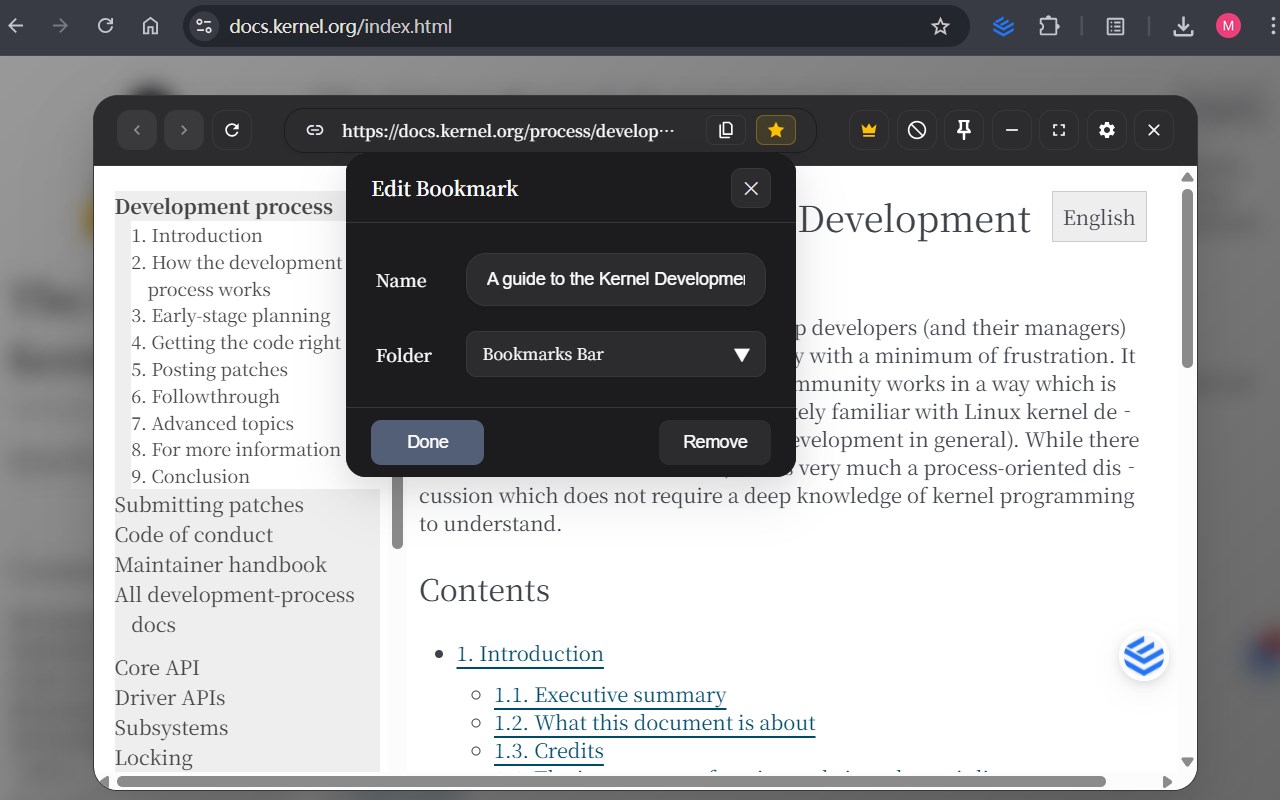Viewport: 1280px width, 800px height.
Task: Click the popup page vertical scrollbar
Action: coord(1188,279)
